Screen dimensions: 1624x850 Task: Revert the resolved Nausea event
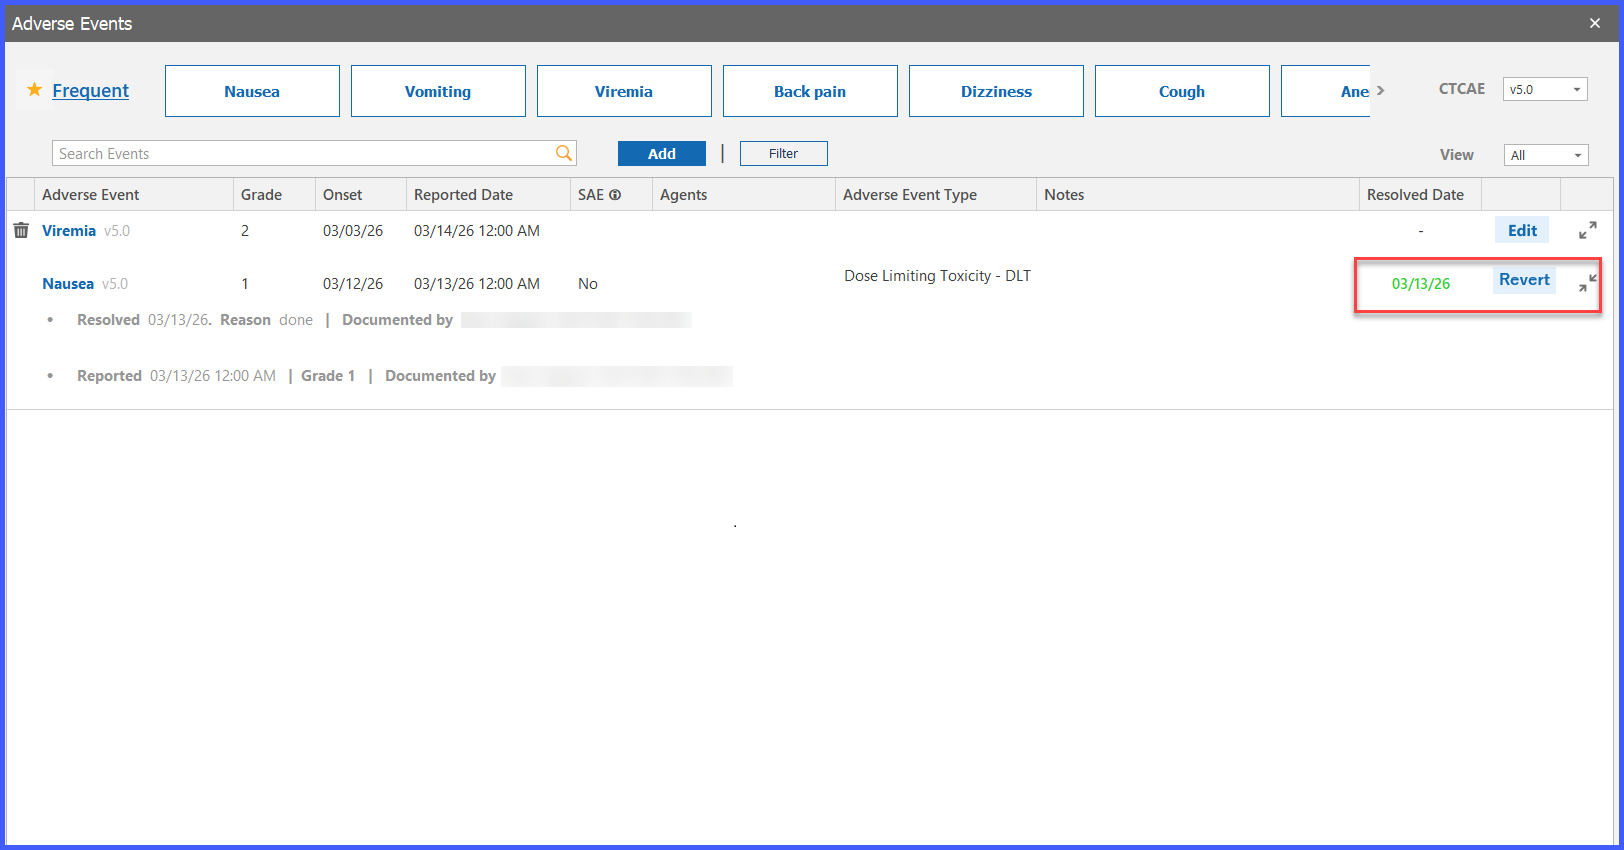pos(1524,280)
